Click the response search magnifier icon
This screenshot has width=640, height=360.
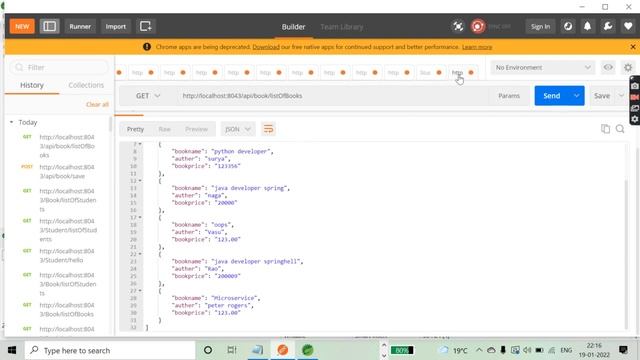pos(620,129)
